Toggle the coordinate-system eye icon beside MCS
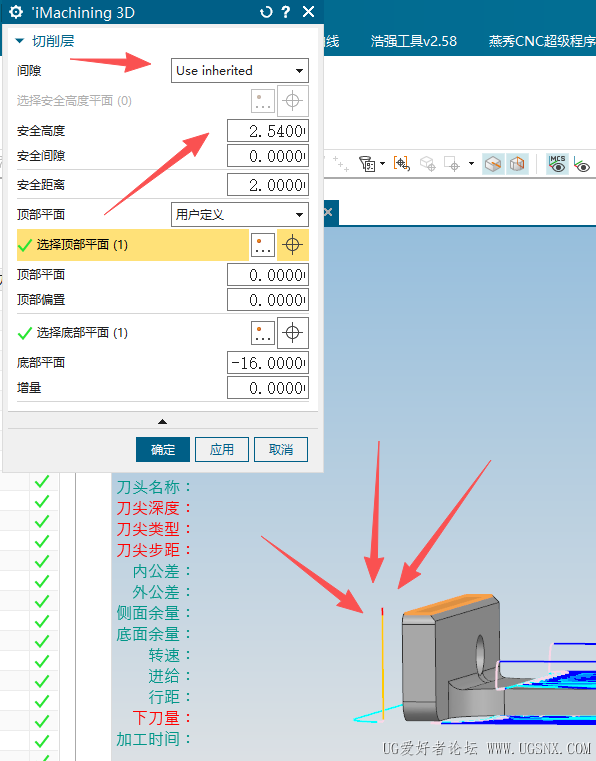This screenshot has height=761, width=596. coord(581,164)
